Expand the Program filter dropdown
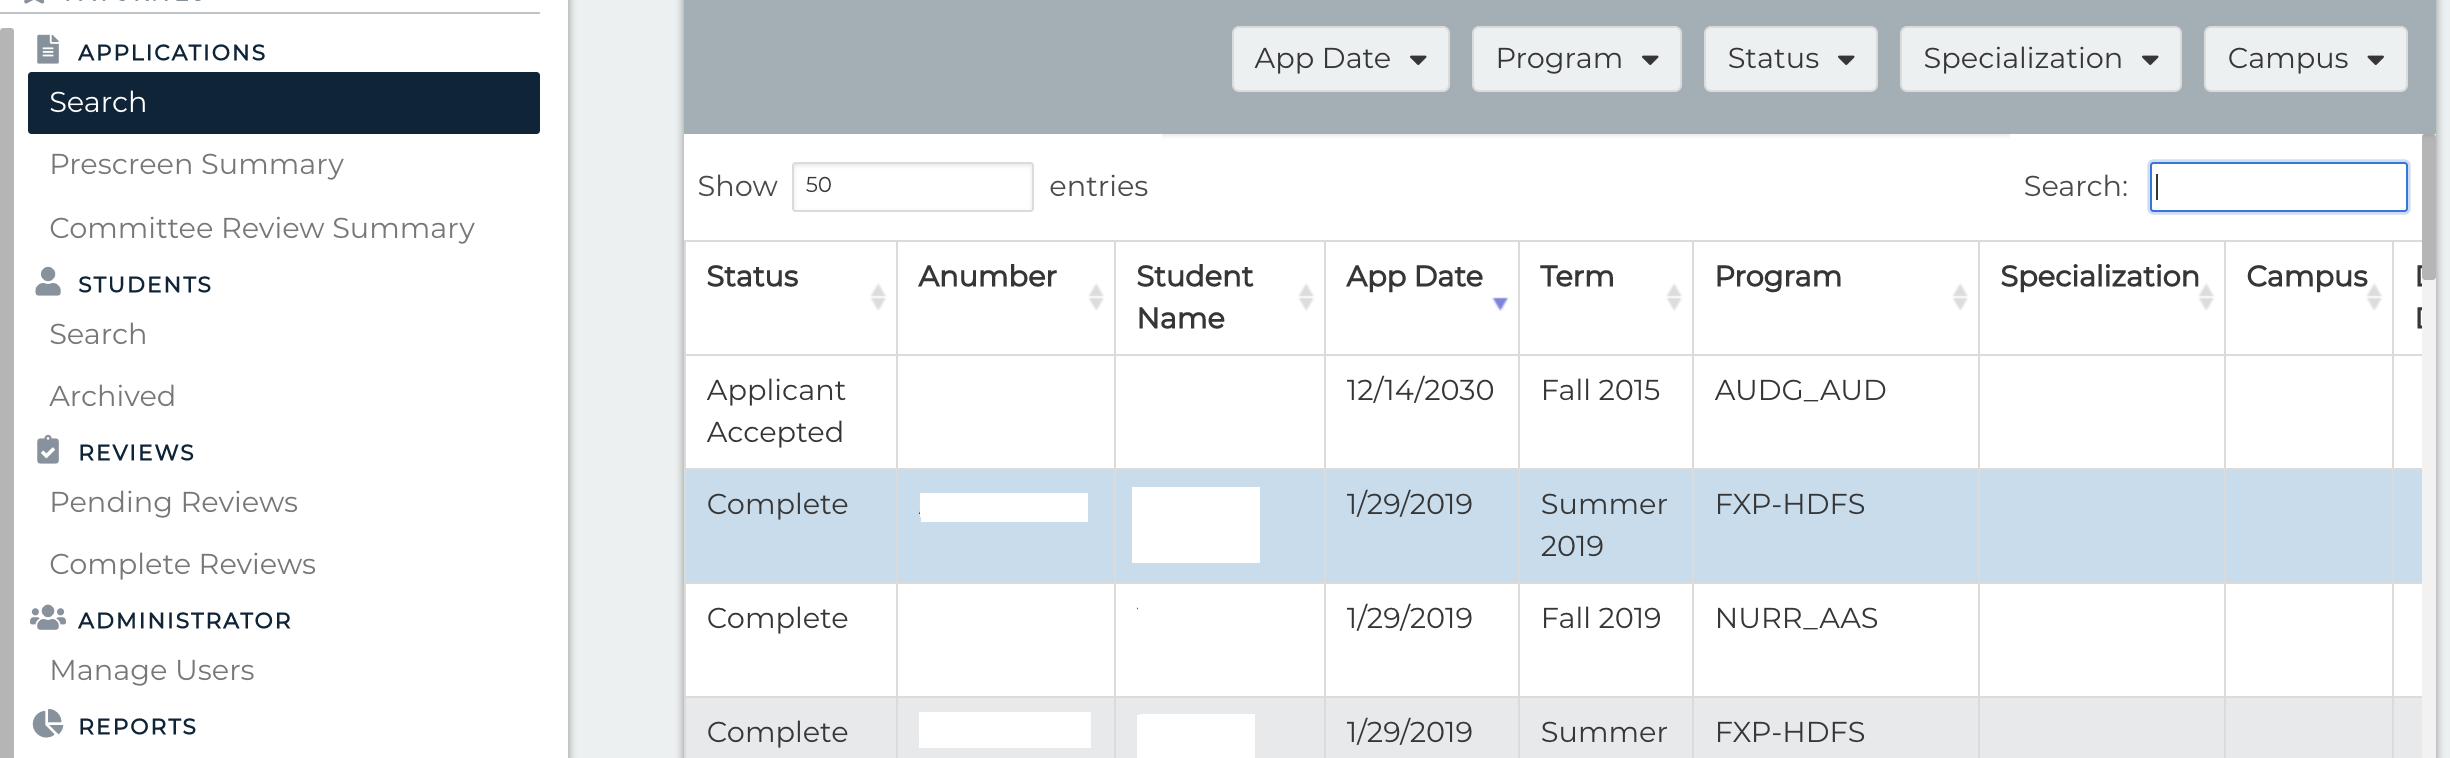The height and width of the screenshot is (758, 2450). point(1576,59)
